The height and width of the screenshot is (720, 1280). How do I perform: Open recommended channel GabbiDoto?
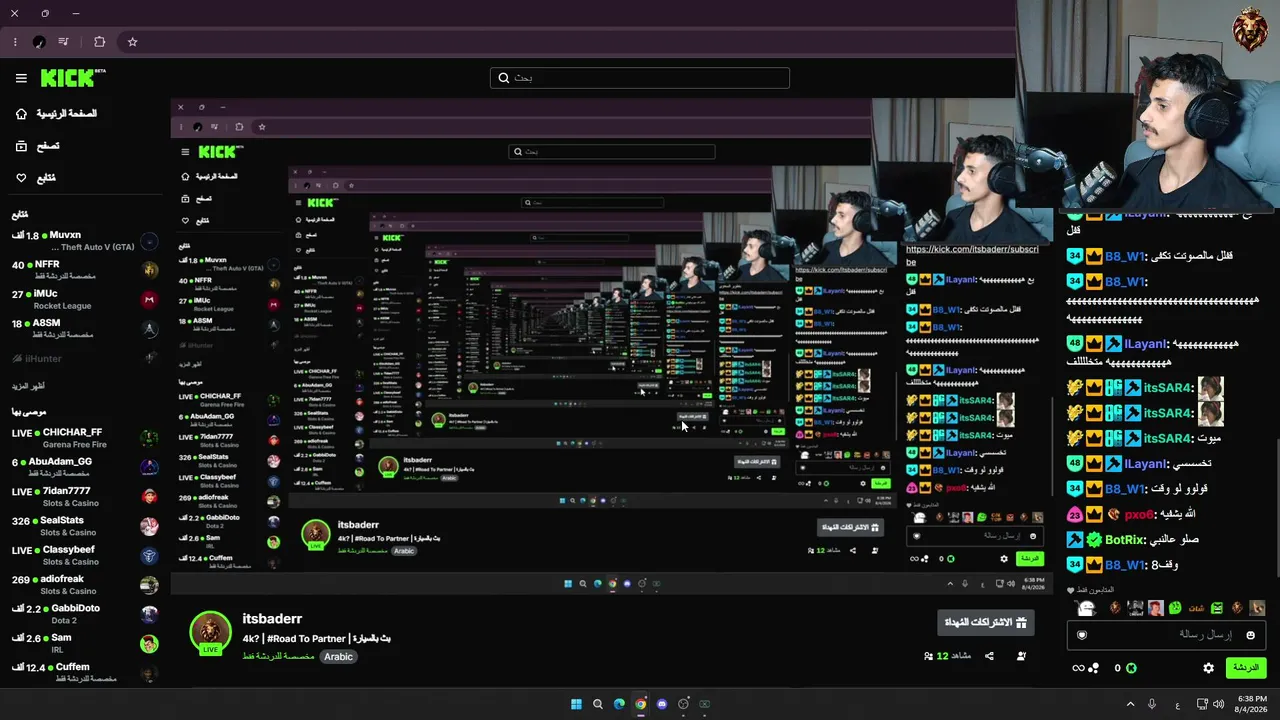[85, 614]
